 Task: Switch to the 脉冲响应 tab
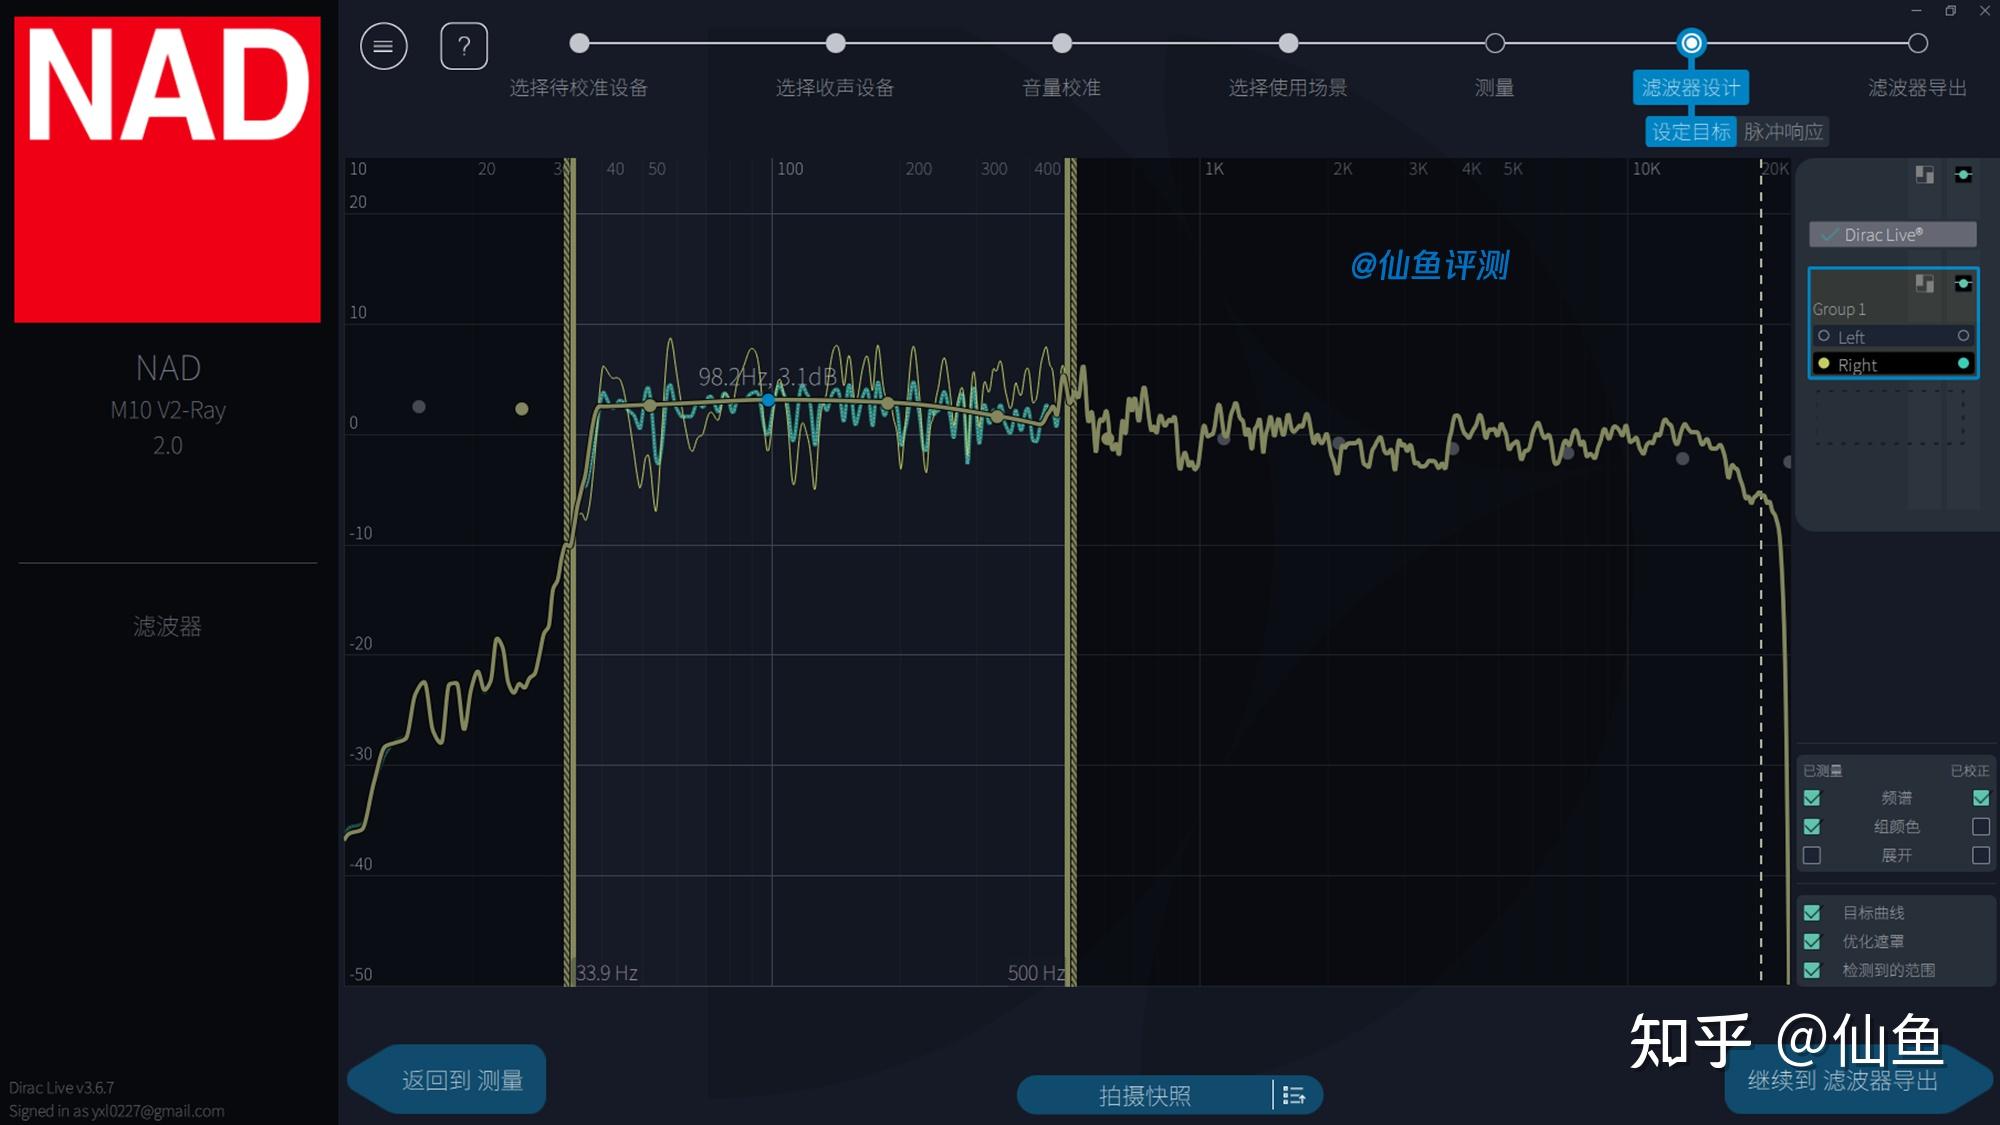[1784, 131]
